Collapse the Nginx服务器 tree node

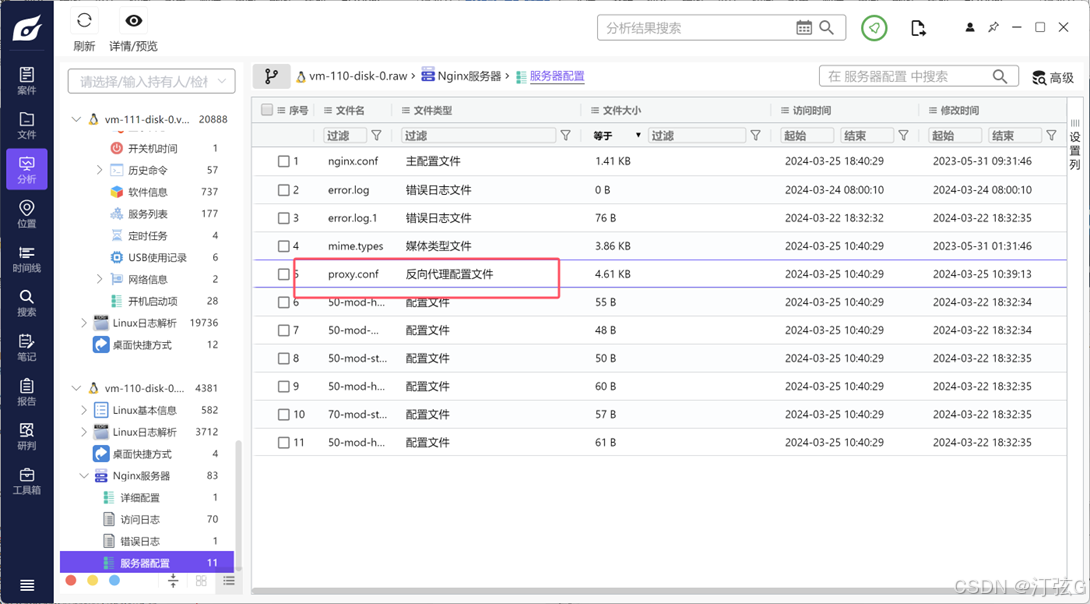(x=84, y=476)
